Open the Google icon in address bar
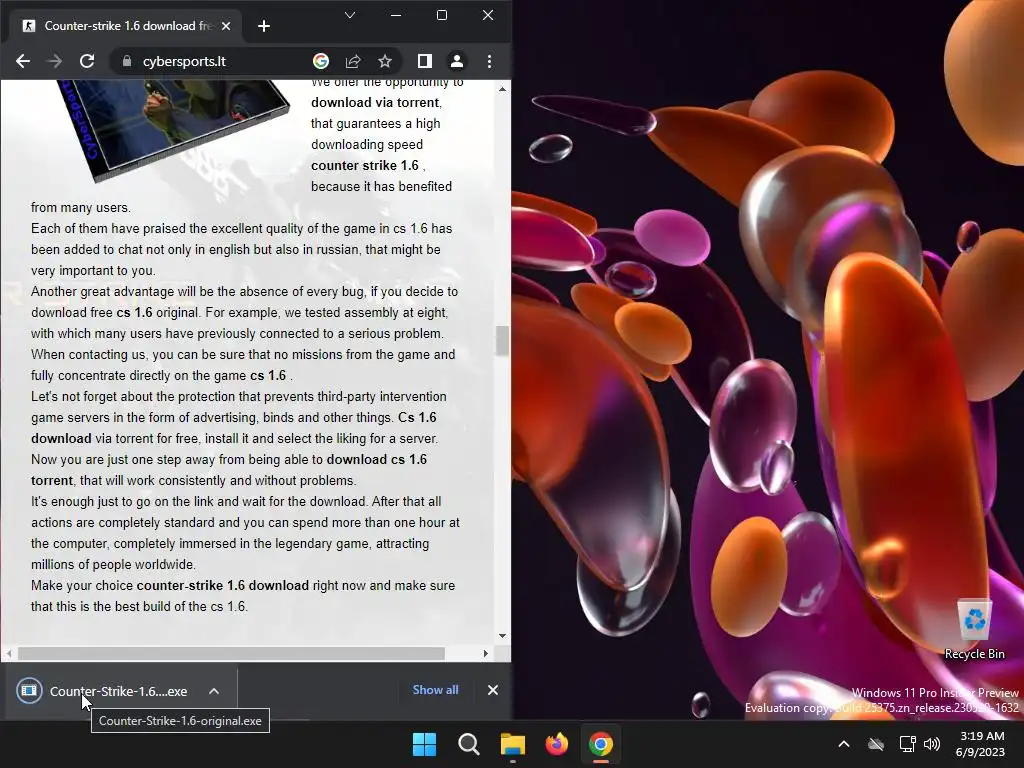The height and width of the screenshot is (768, 1024). pos(321,61)
